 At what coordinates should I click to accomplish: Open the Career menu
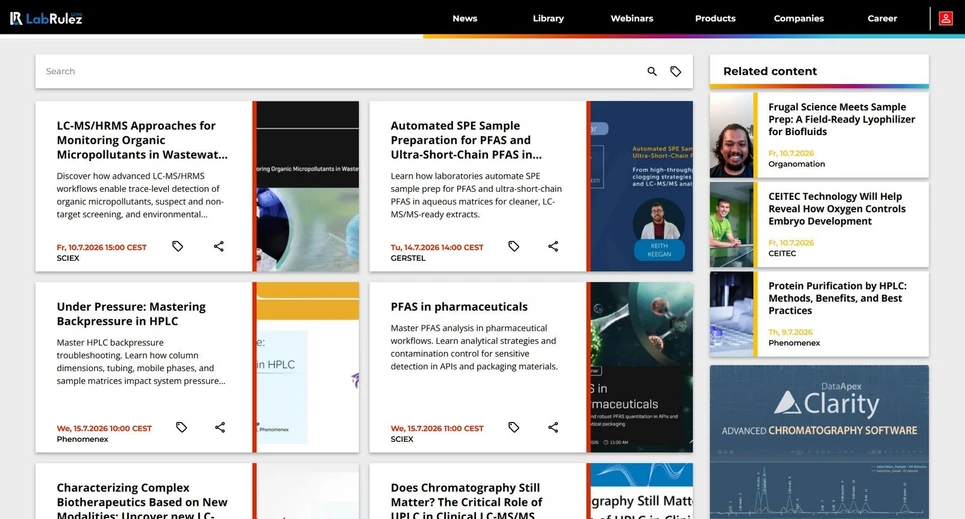[x=883, y=18]
